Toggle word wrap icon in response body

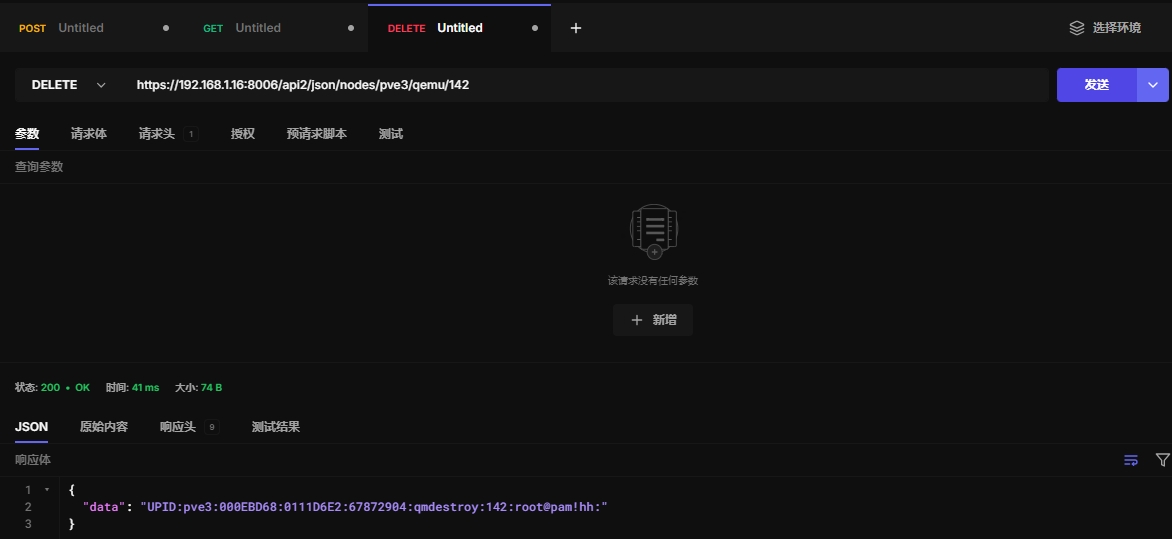click(x=1131, y=460)
